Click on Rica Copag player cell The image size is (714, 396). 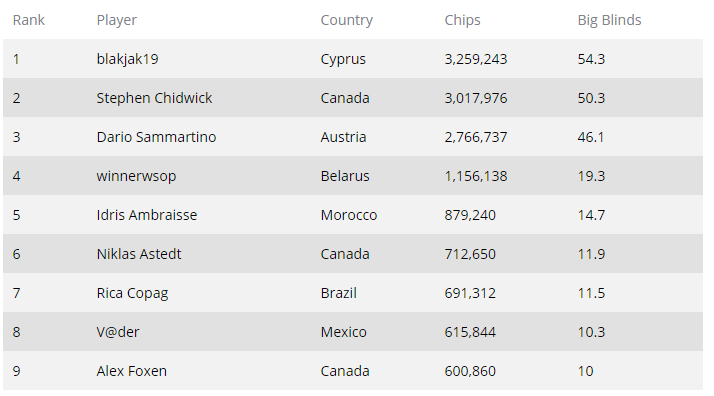(x=132, y=293)
